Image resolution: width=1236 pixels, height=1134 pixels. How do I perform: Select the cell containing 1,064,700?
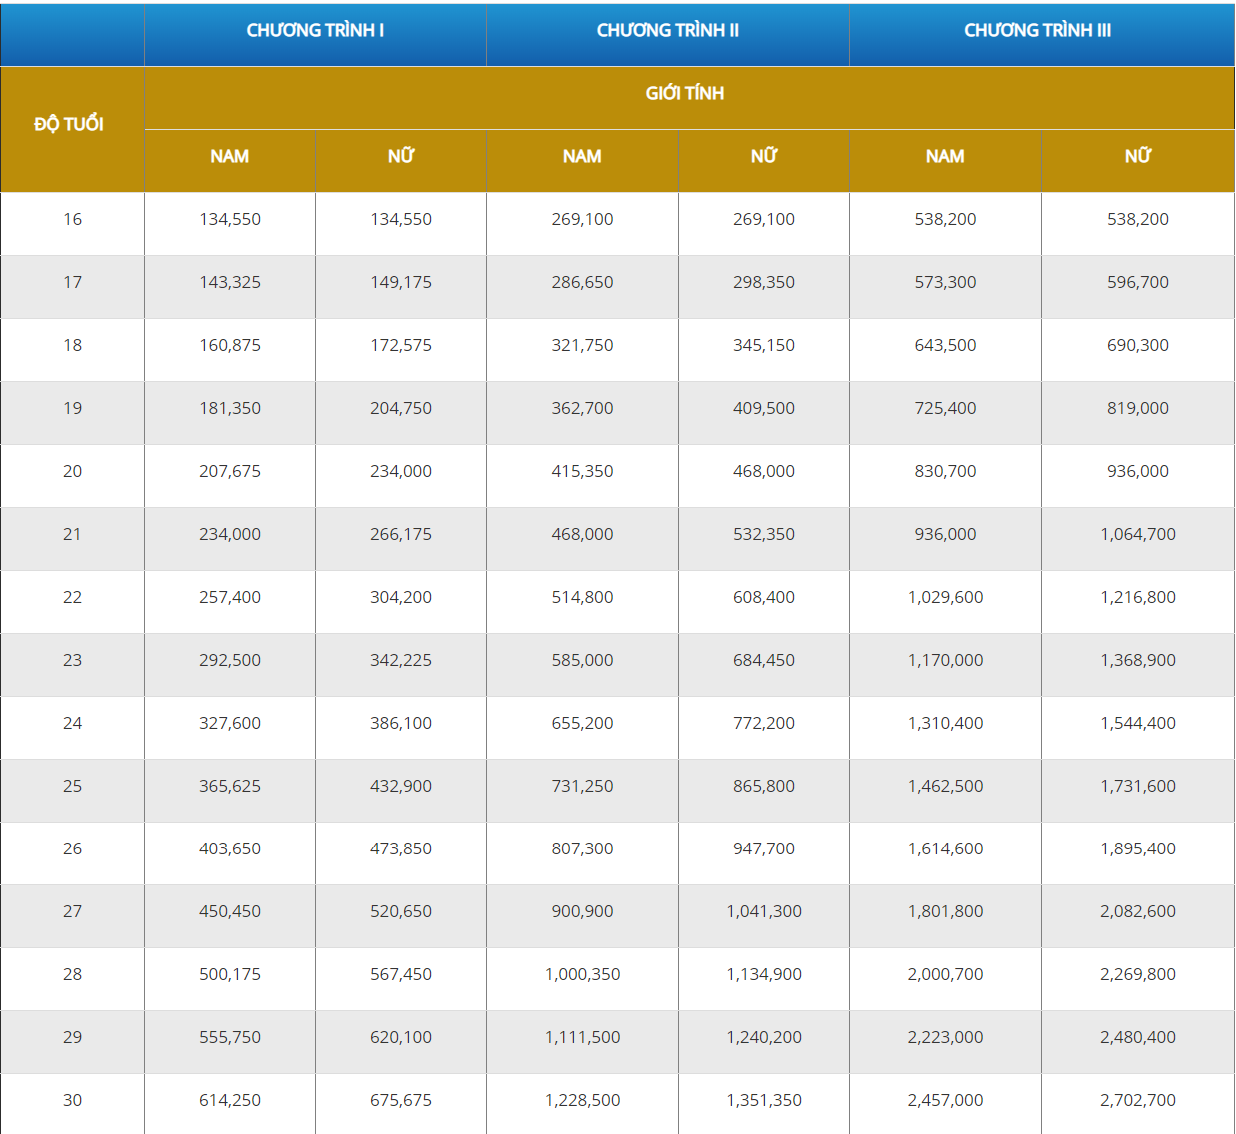[1137, 534]
